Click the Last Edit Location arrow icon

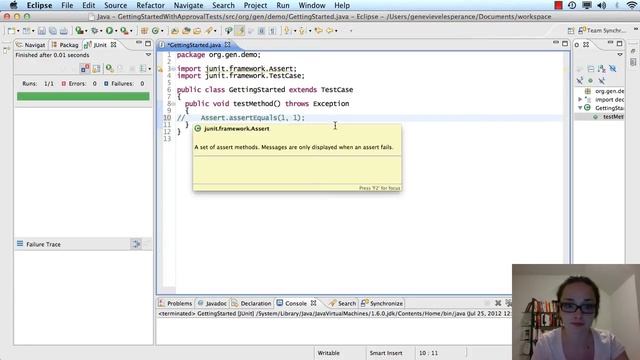click(x=318, y=31)
